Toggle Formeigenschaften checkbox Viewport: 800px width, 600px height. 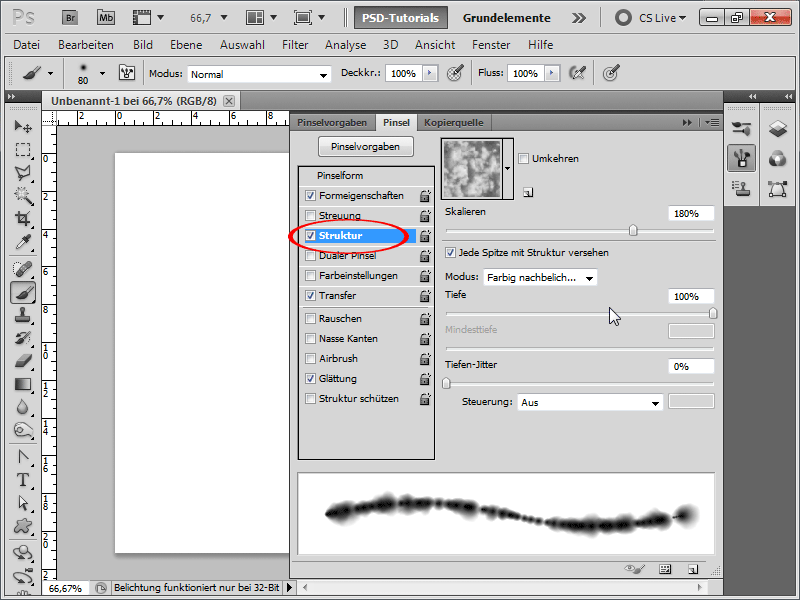tap(310, 195)
